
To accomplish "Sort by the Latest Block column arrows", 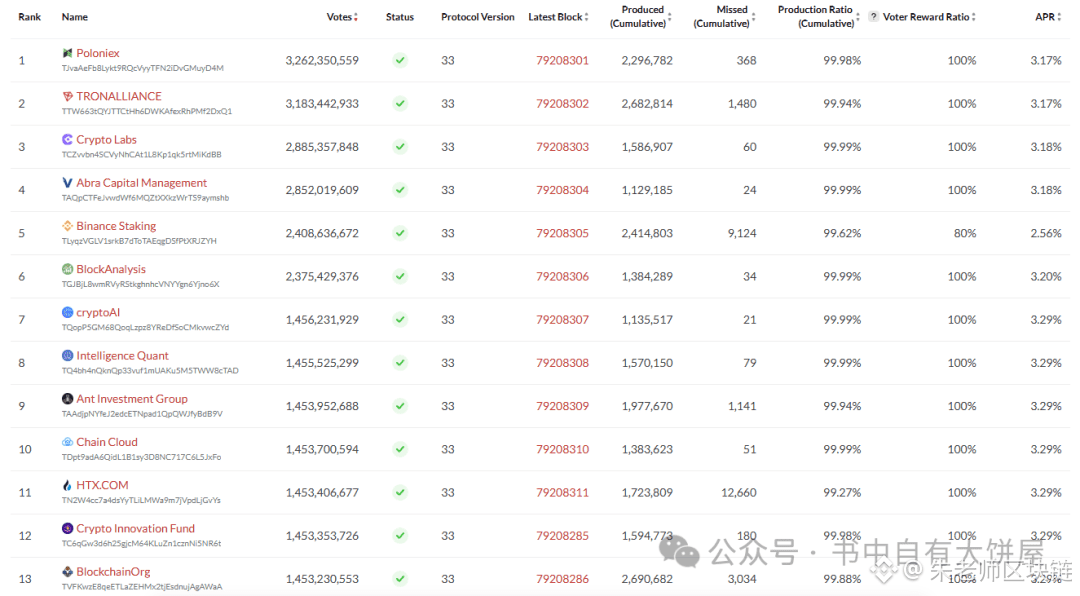I will click(x=587, y=17).
